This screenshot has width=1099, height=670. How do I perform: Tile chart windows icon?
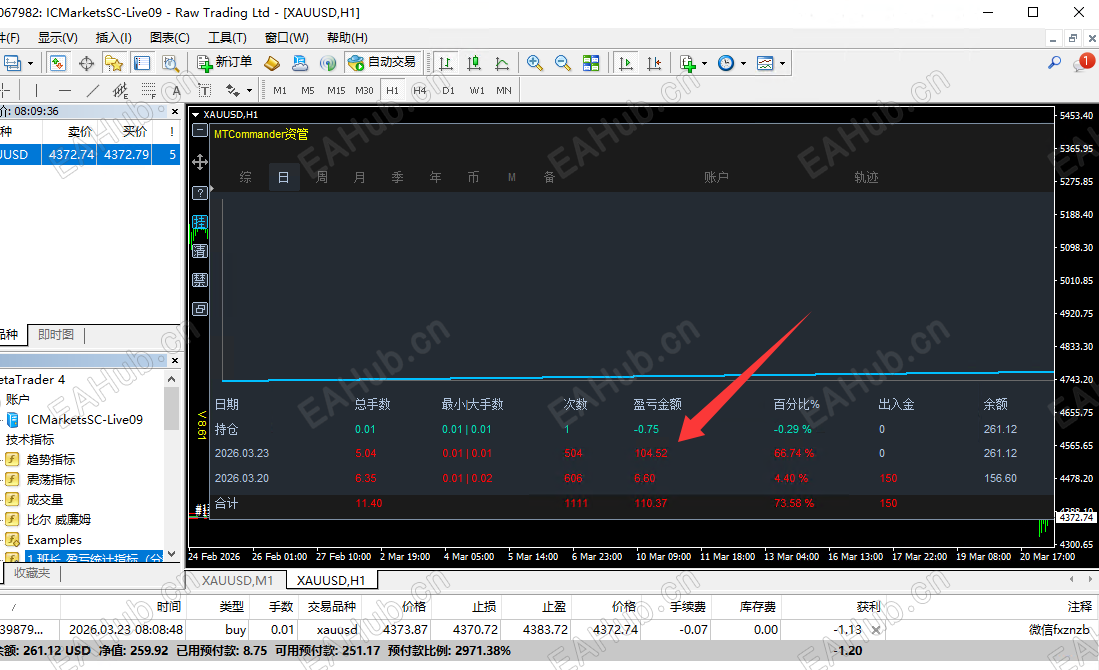point(591,63)
